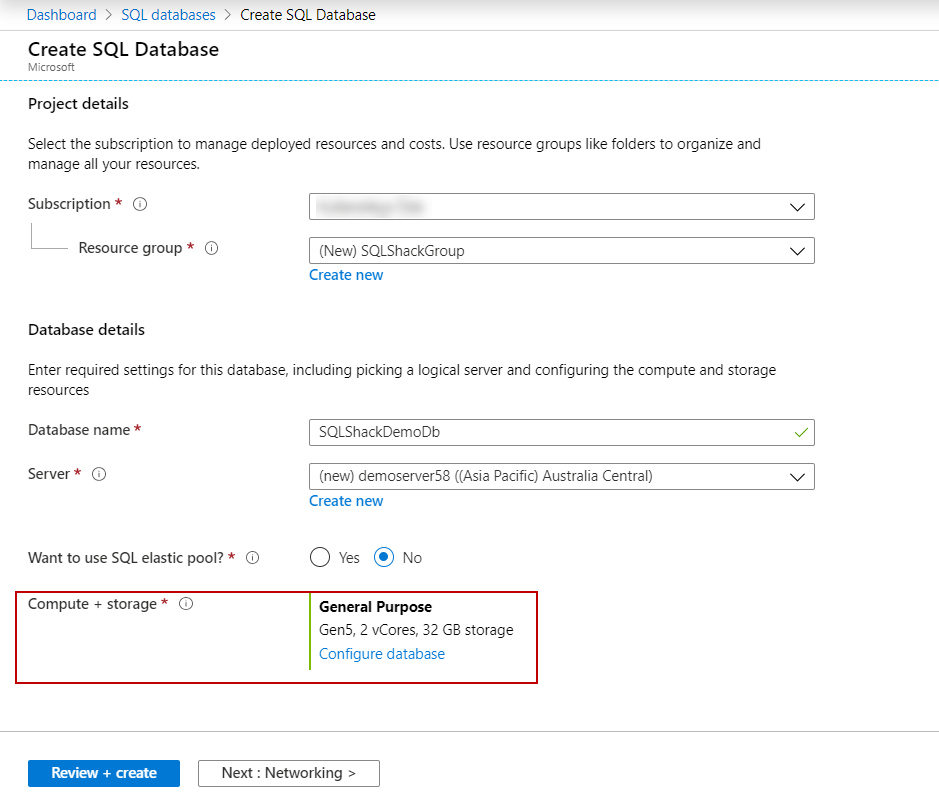Click Create new under Resource group
Screen dimensions: 939x810
pyautogui.click(x=346, y=275)
